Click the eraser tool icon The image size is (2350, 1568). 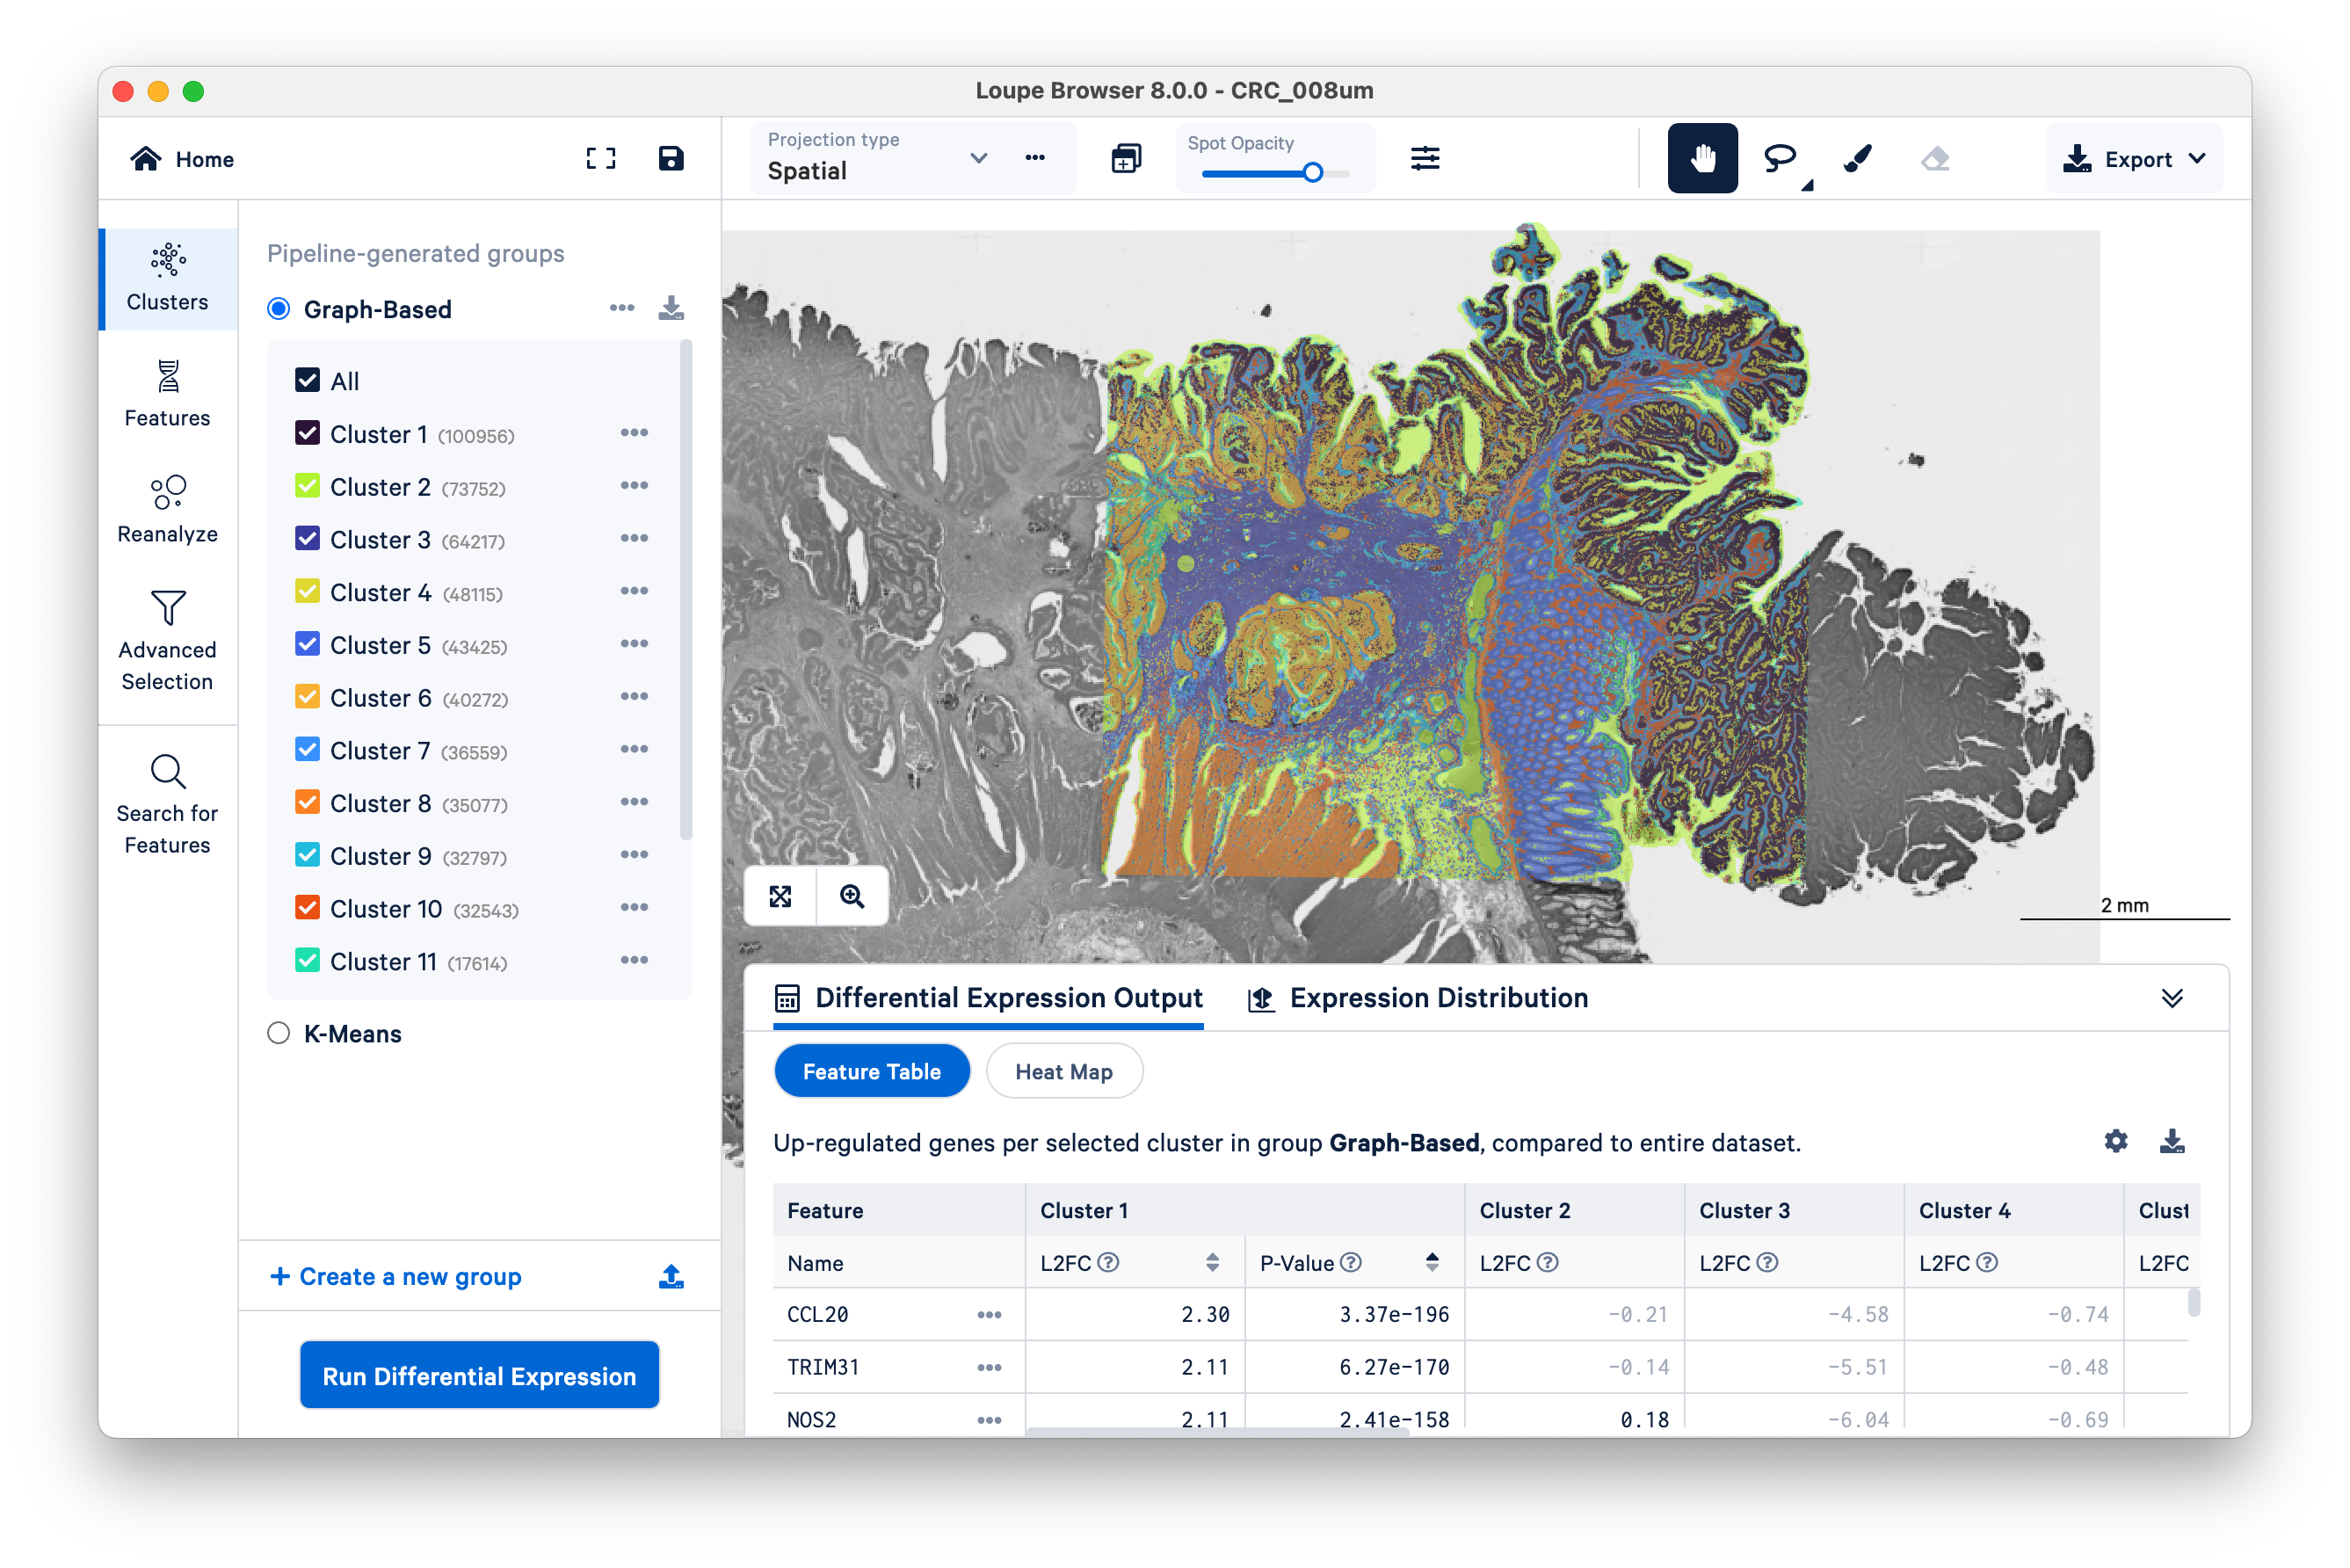(x=1935, y=158)
